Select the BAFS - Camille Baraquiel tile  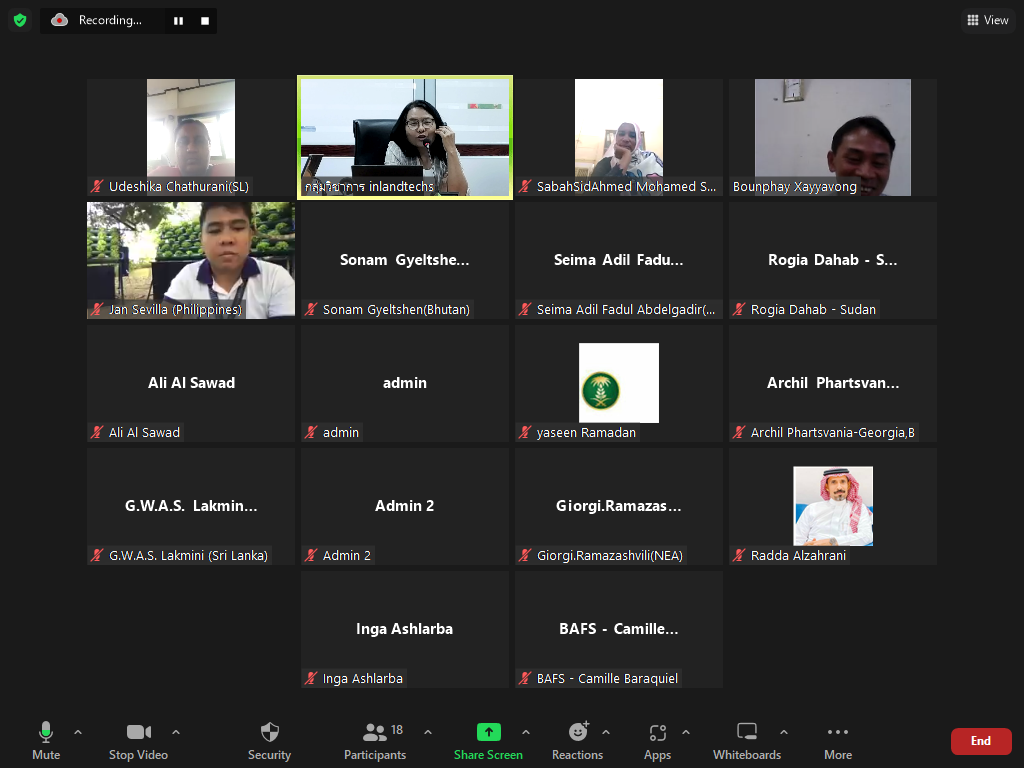619,630
